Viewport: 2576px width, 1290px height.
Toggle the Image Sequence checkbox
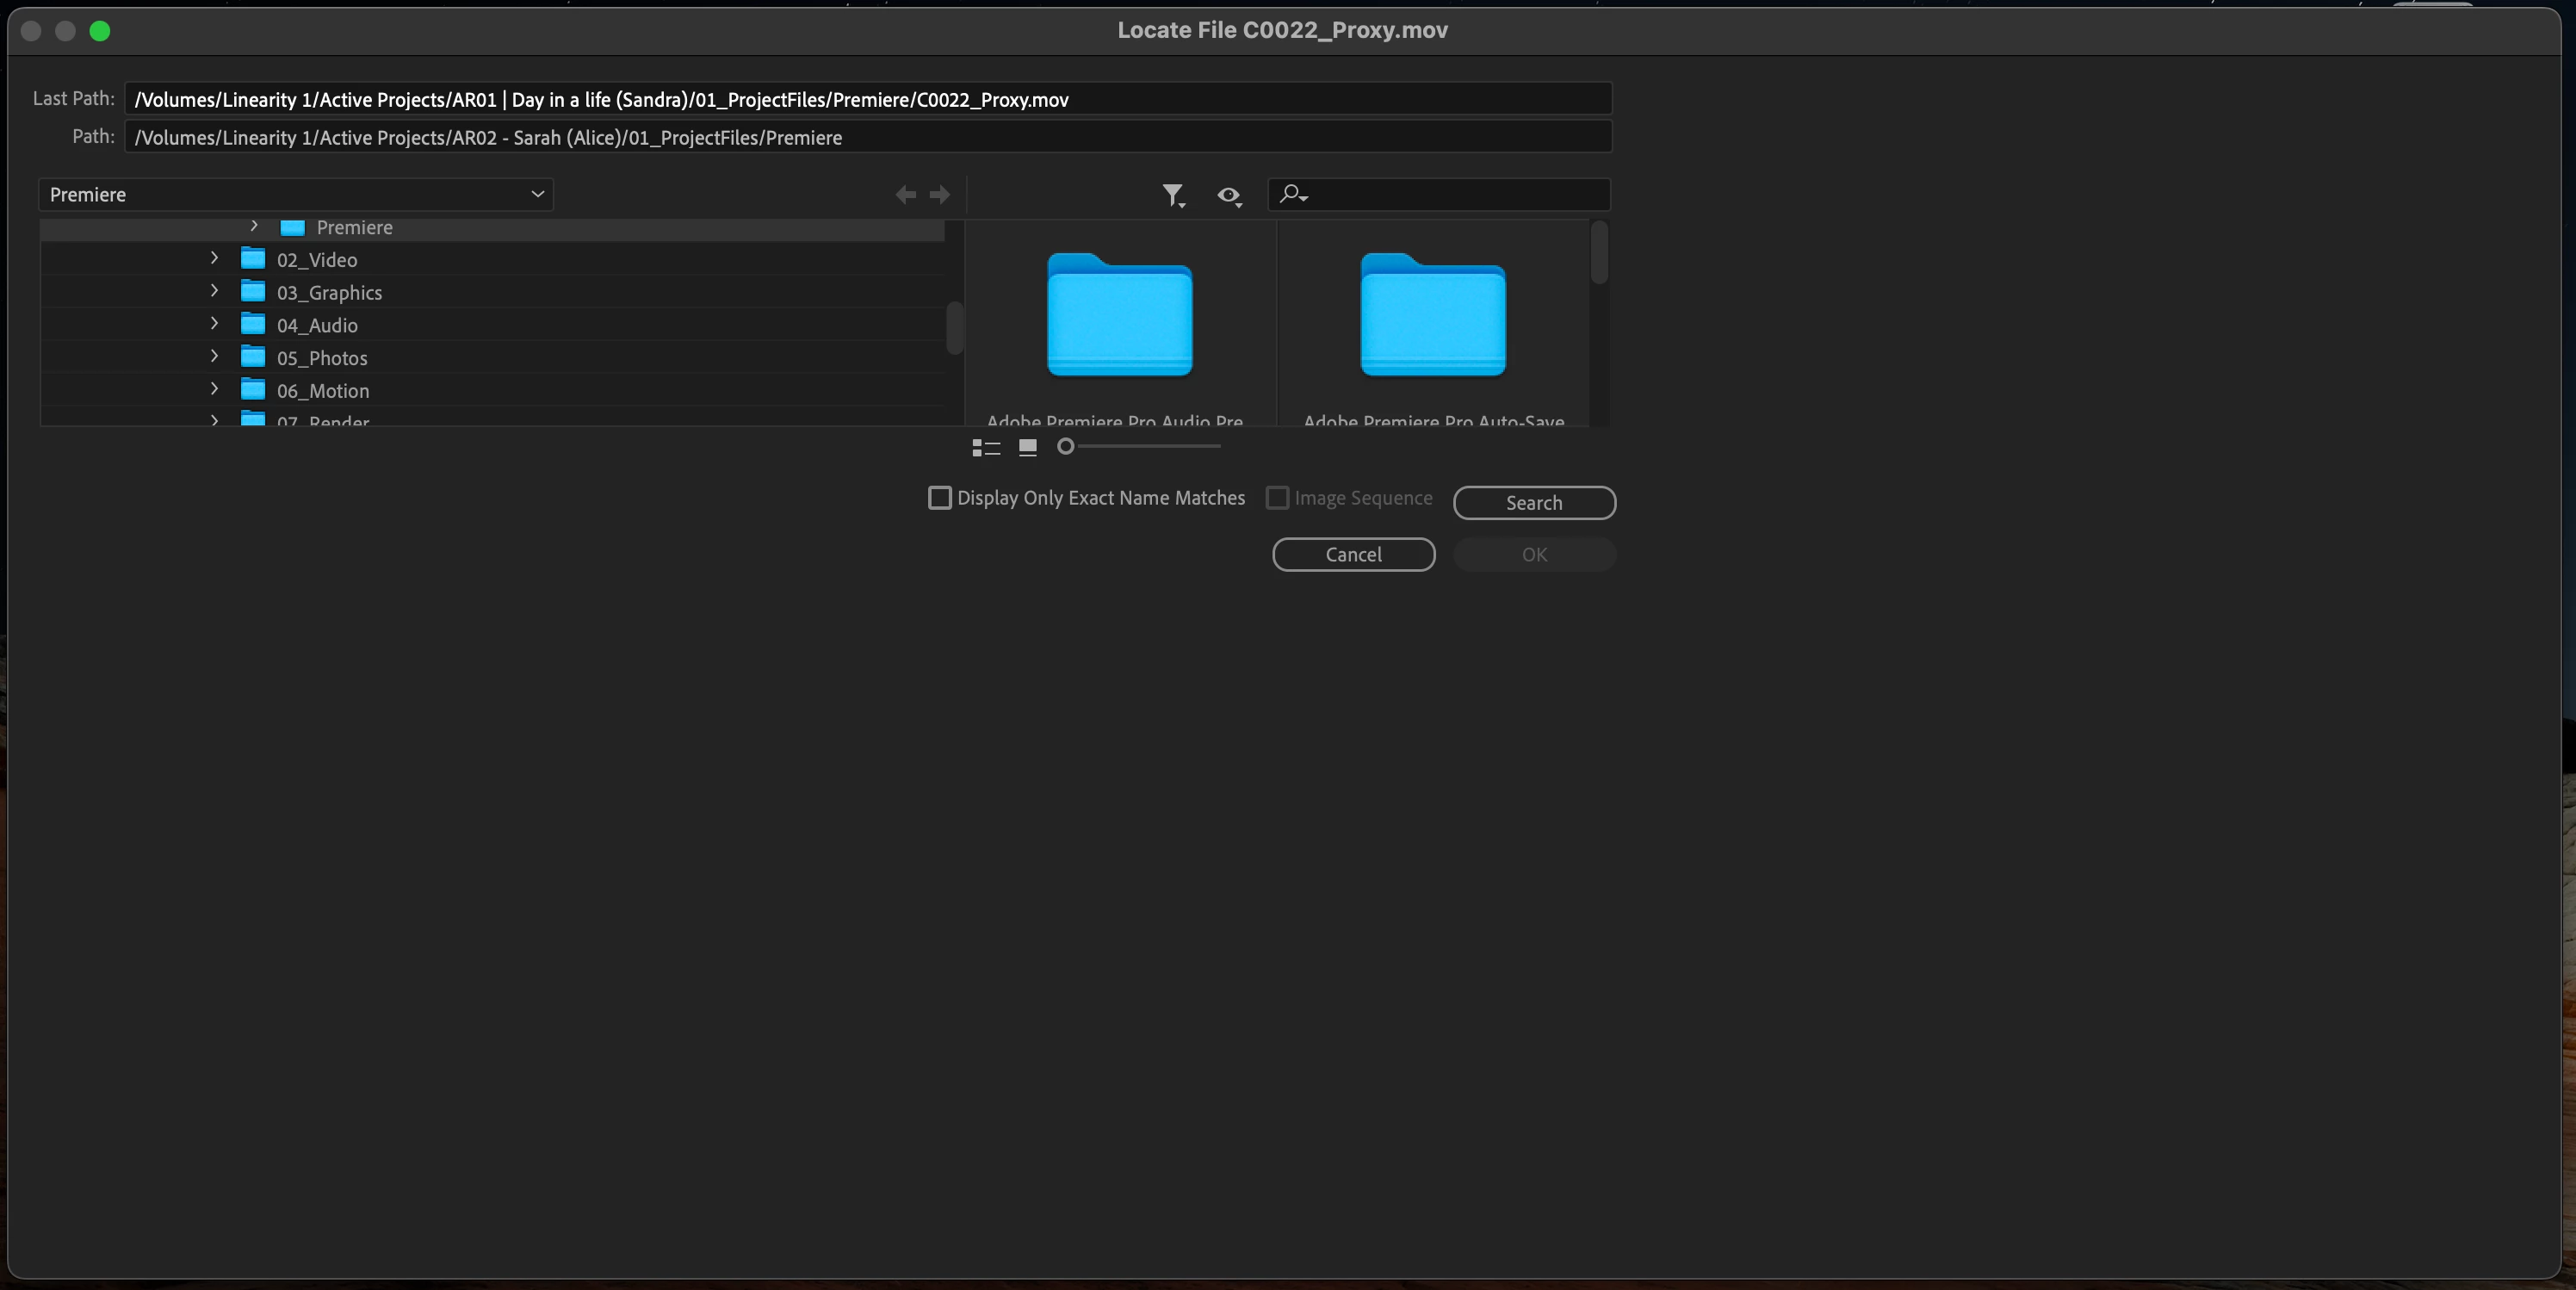(1277, 498)
